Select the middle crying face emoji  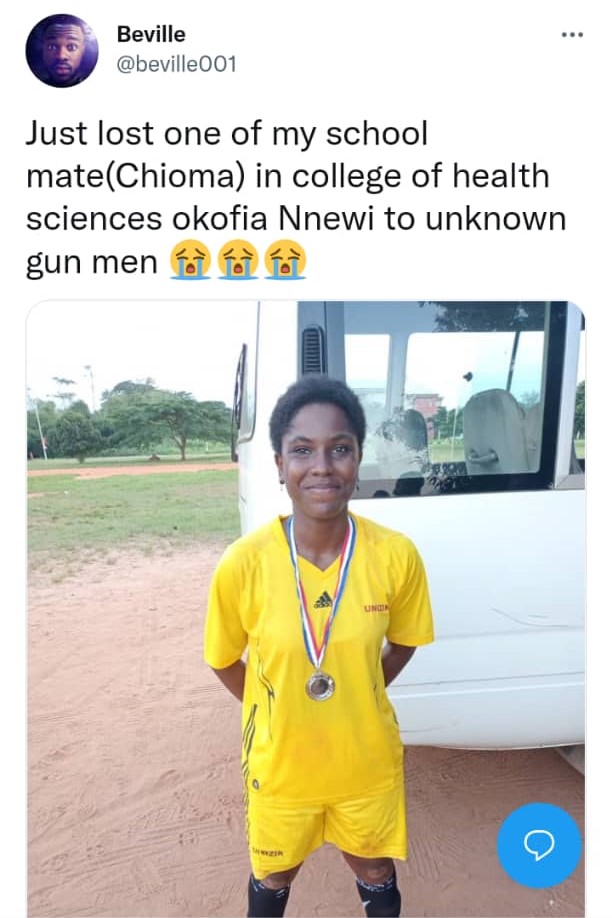[238, 259]
